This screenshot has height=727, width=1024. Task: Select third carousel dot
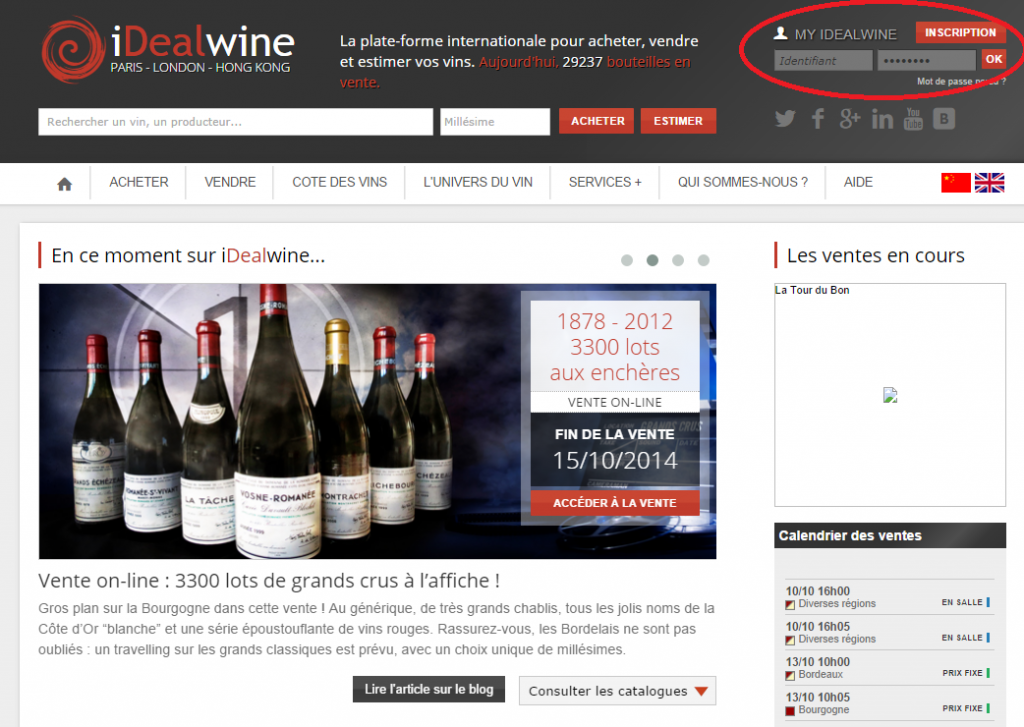(678, 260)
